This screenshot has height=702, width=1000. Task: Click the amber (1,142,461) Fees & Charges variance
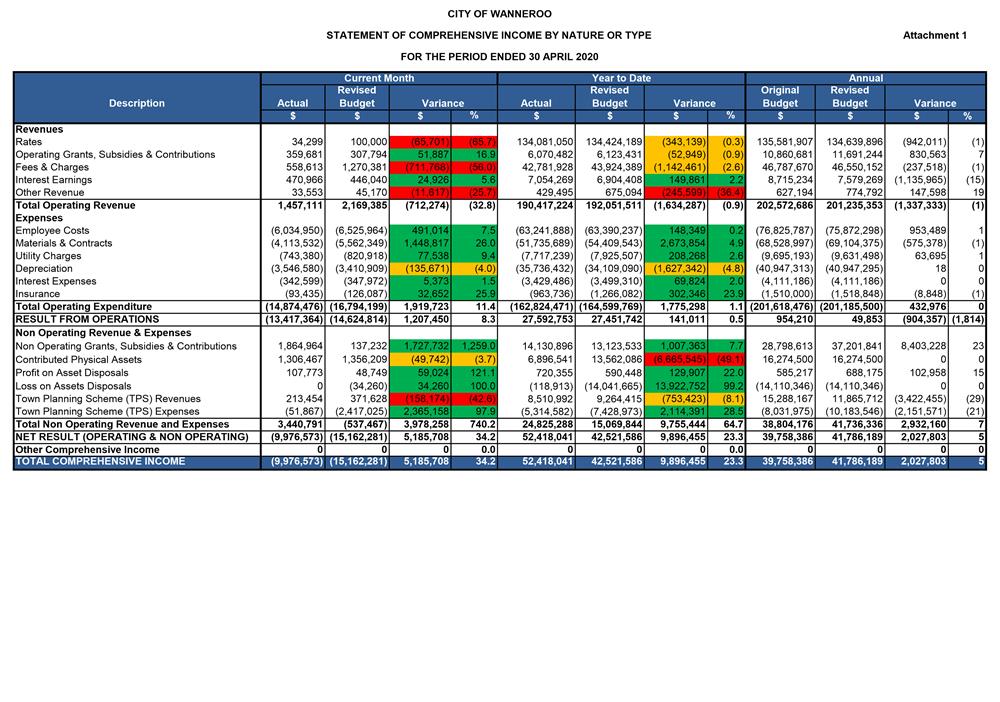(x=679, y=168)
